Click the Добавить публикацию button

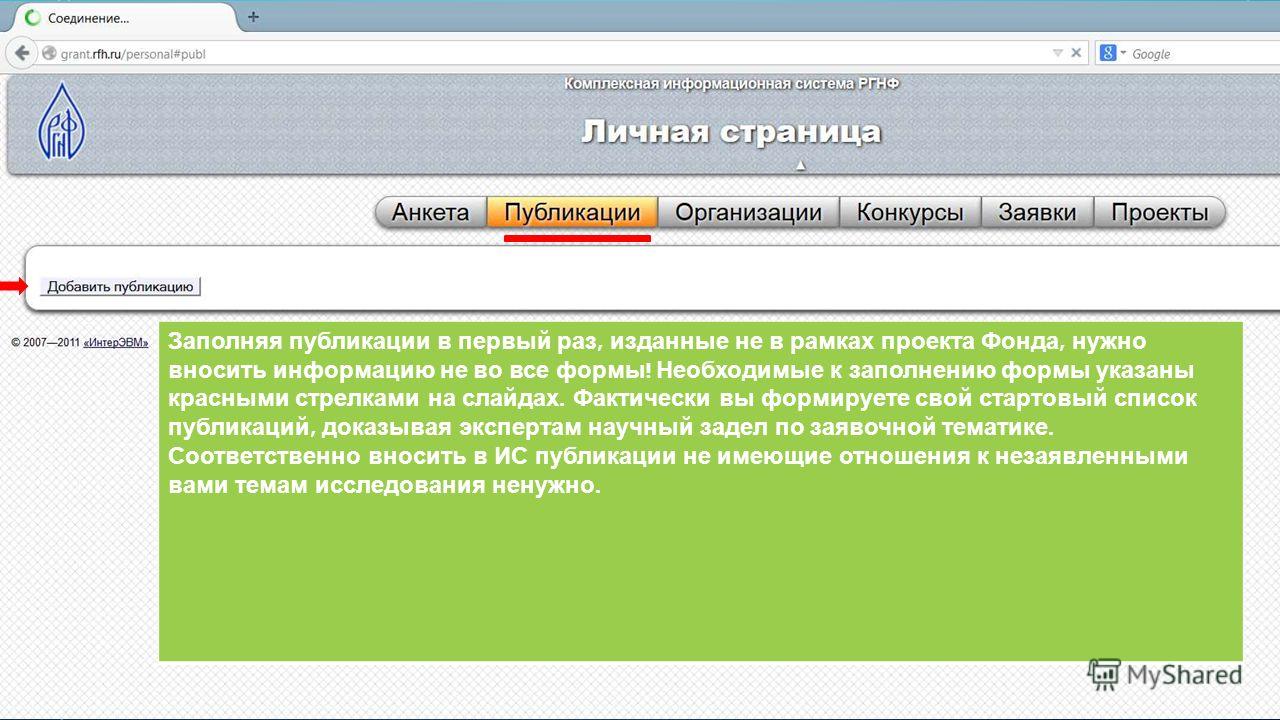120,287
